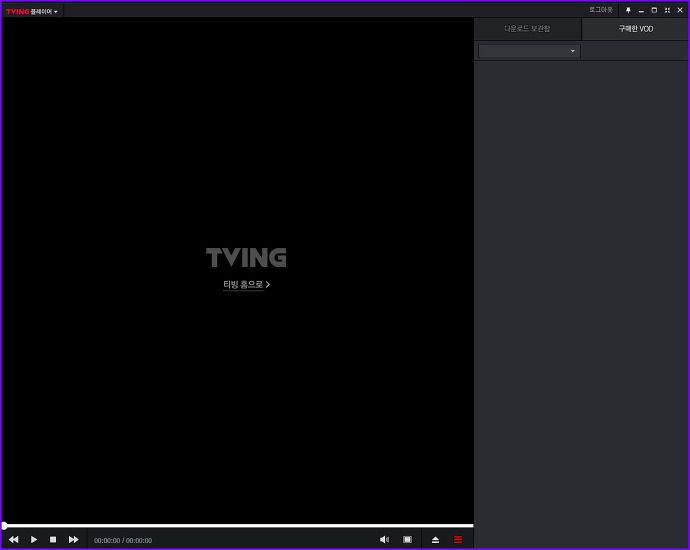Click the seek bar handle at start
The width and height of the screenshot is (690, 550).
point(4,525)
